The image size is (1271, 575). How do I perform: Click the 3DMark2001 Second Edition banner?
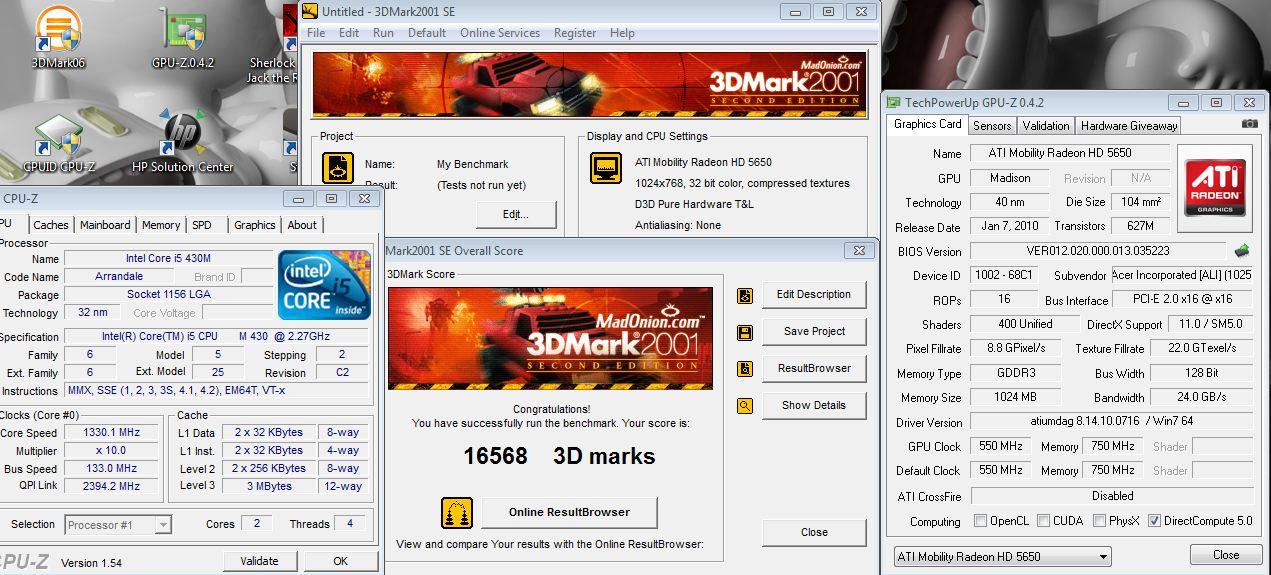(589, 85)
